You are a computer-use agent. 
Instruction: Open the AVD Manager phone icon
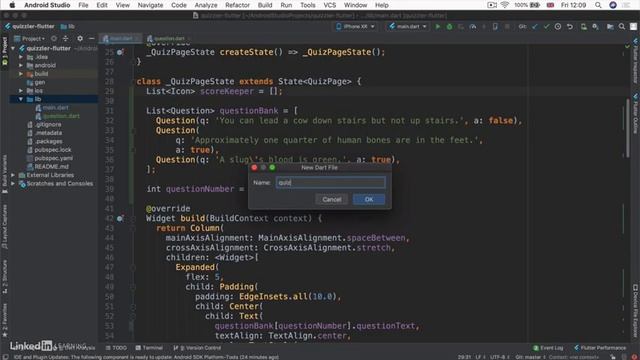pyautogui.click(x=584, y=27)
